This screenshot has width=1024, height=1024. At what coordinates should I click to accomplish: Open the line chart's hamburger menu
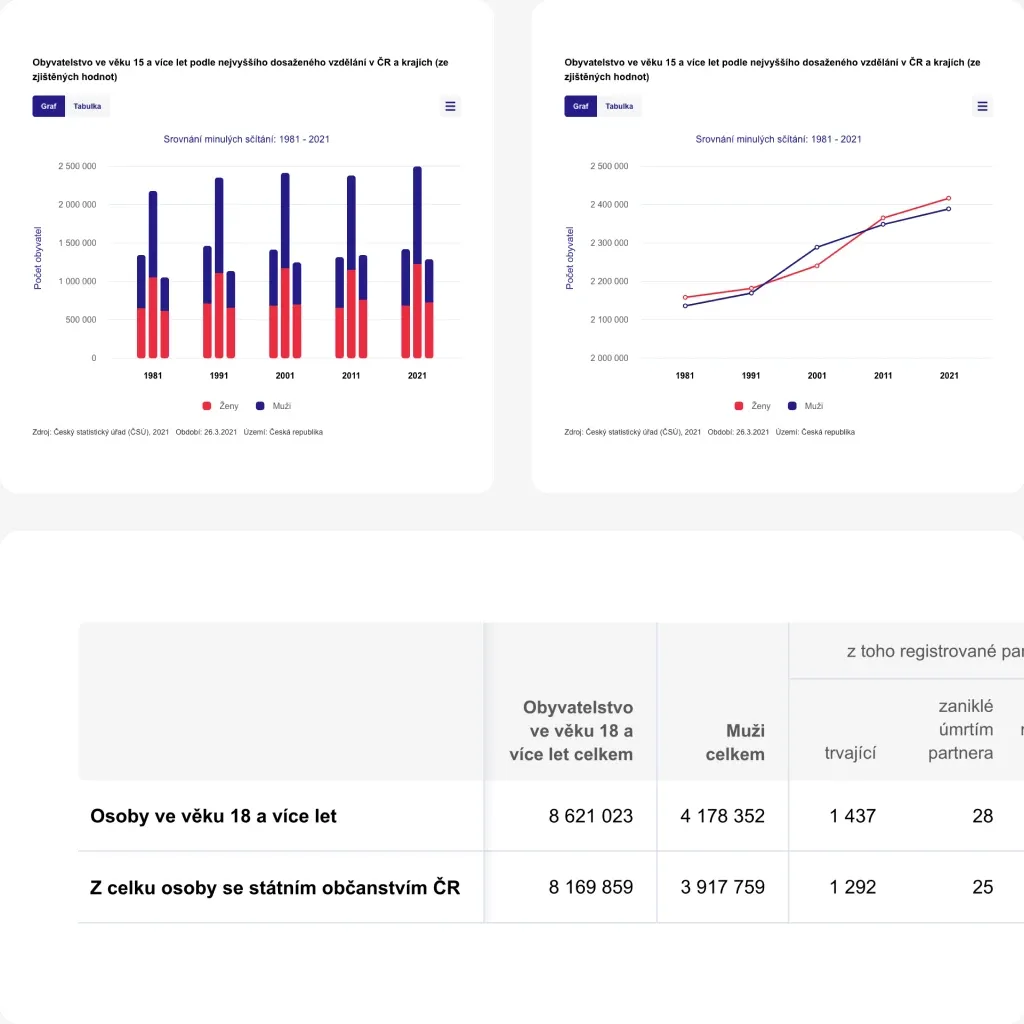click(x=982, y=106)
